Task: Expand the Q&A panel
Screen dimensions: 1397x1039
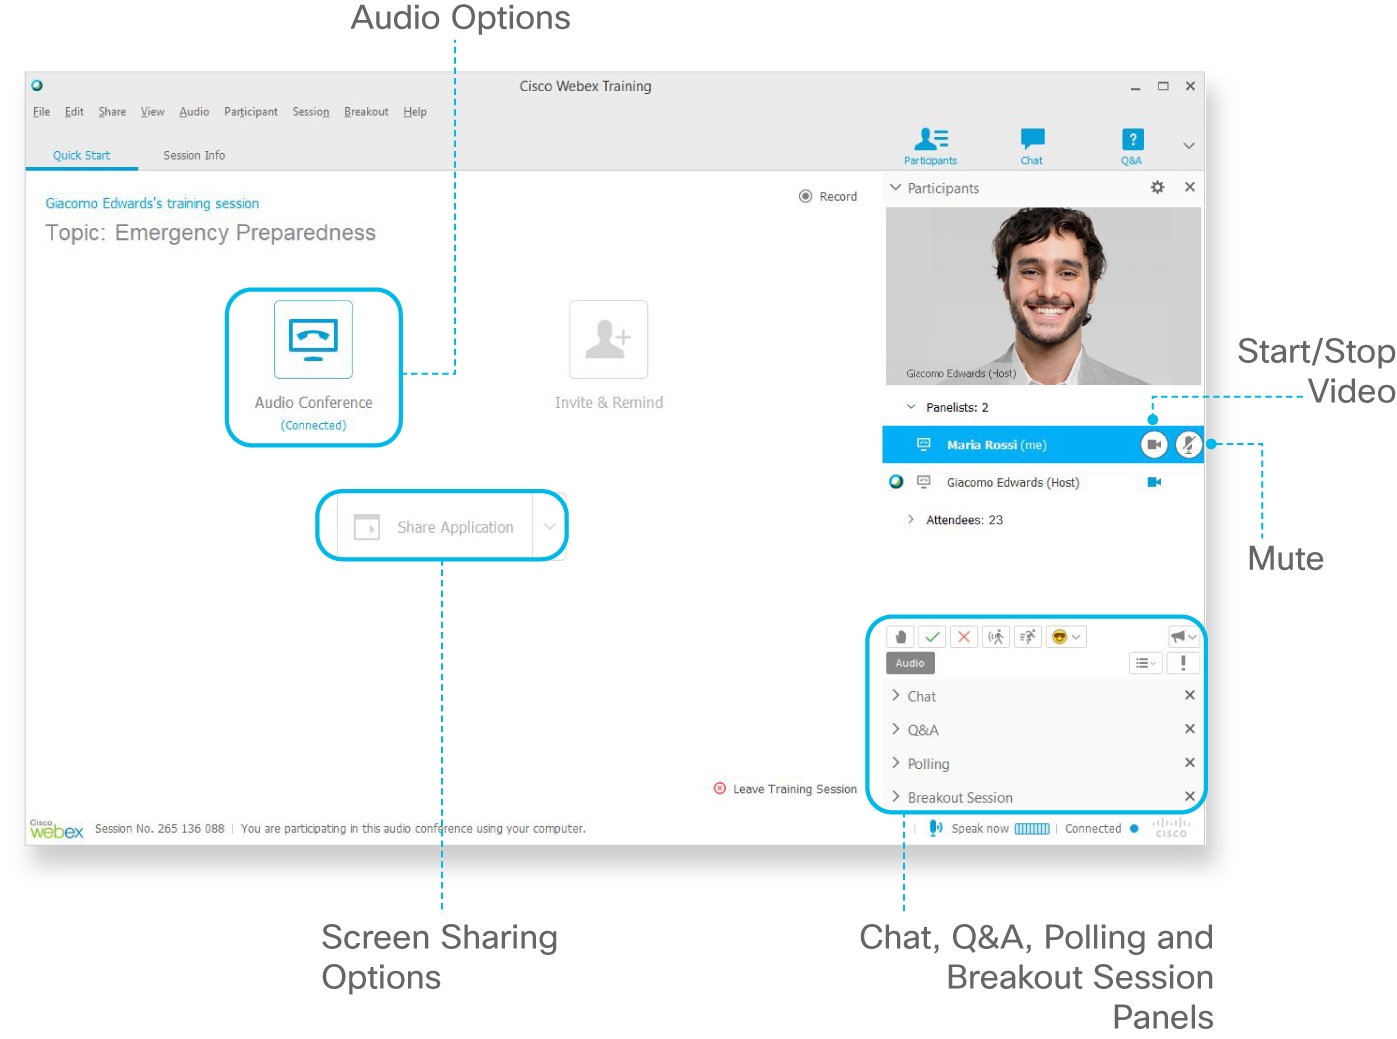Action: [896, 730]
